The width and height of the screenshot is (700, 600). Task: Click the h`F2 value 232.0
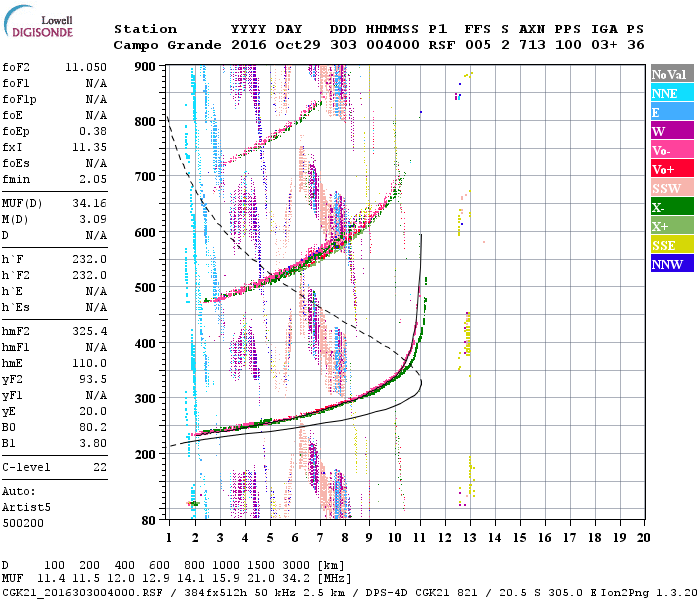coord(89,275)
